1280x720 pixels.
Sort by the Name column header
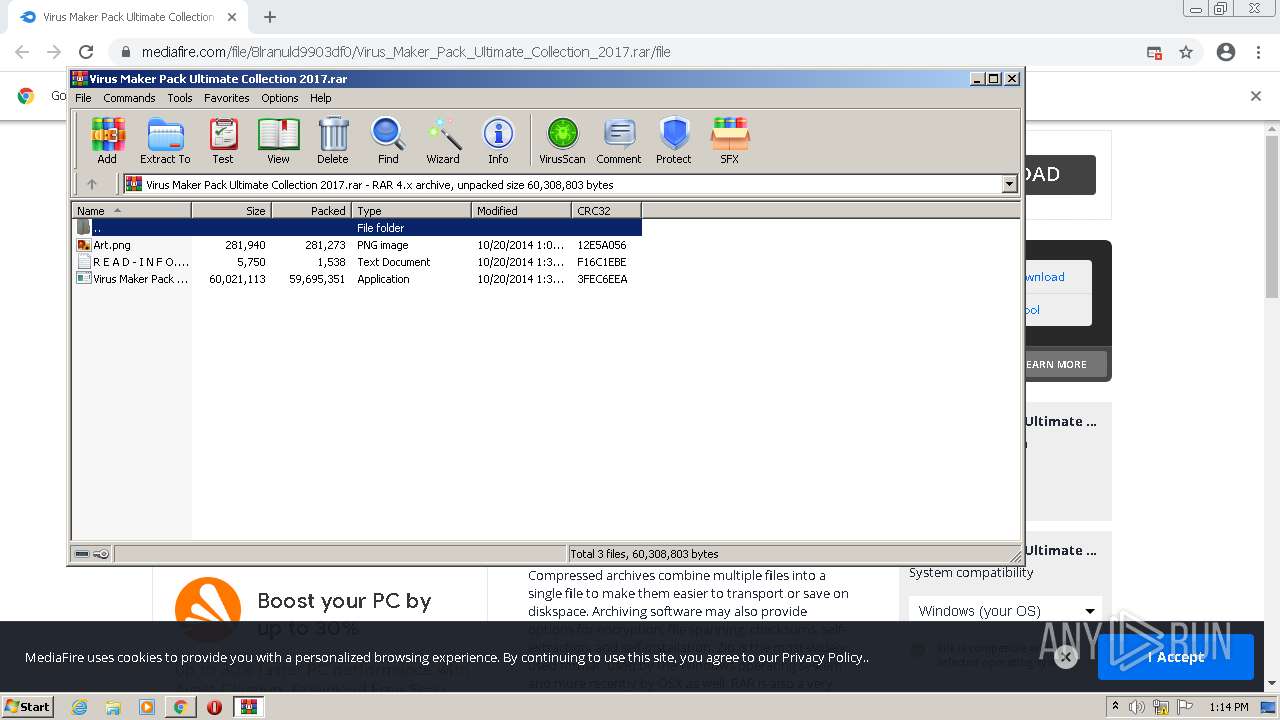[131, 210]
